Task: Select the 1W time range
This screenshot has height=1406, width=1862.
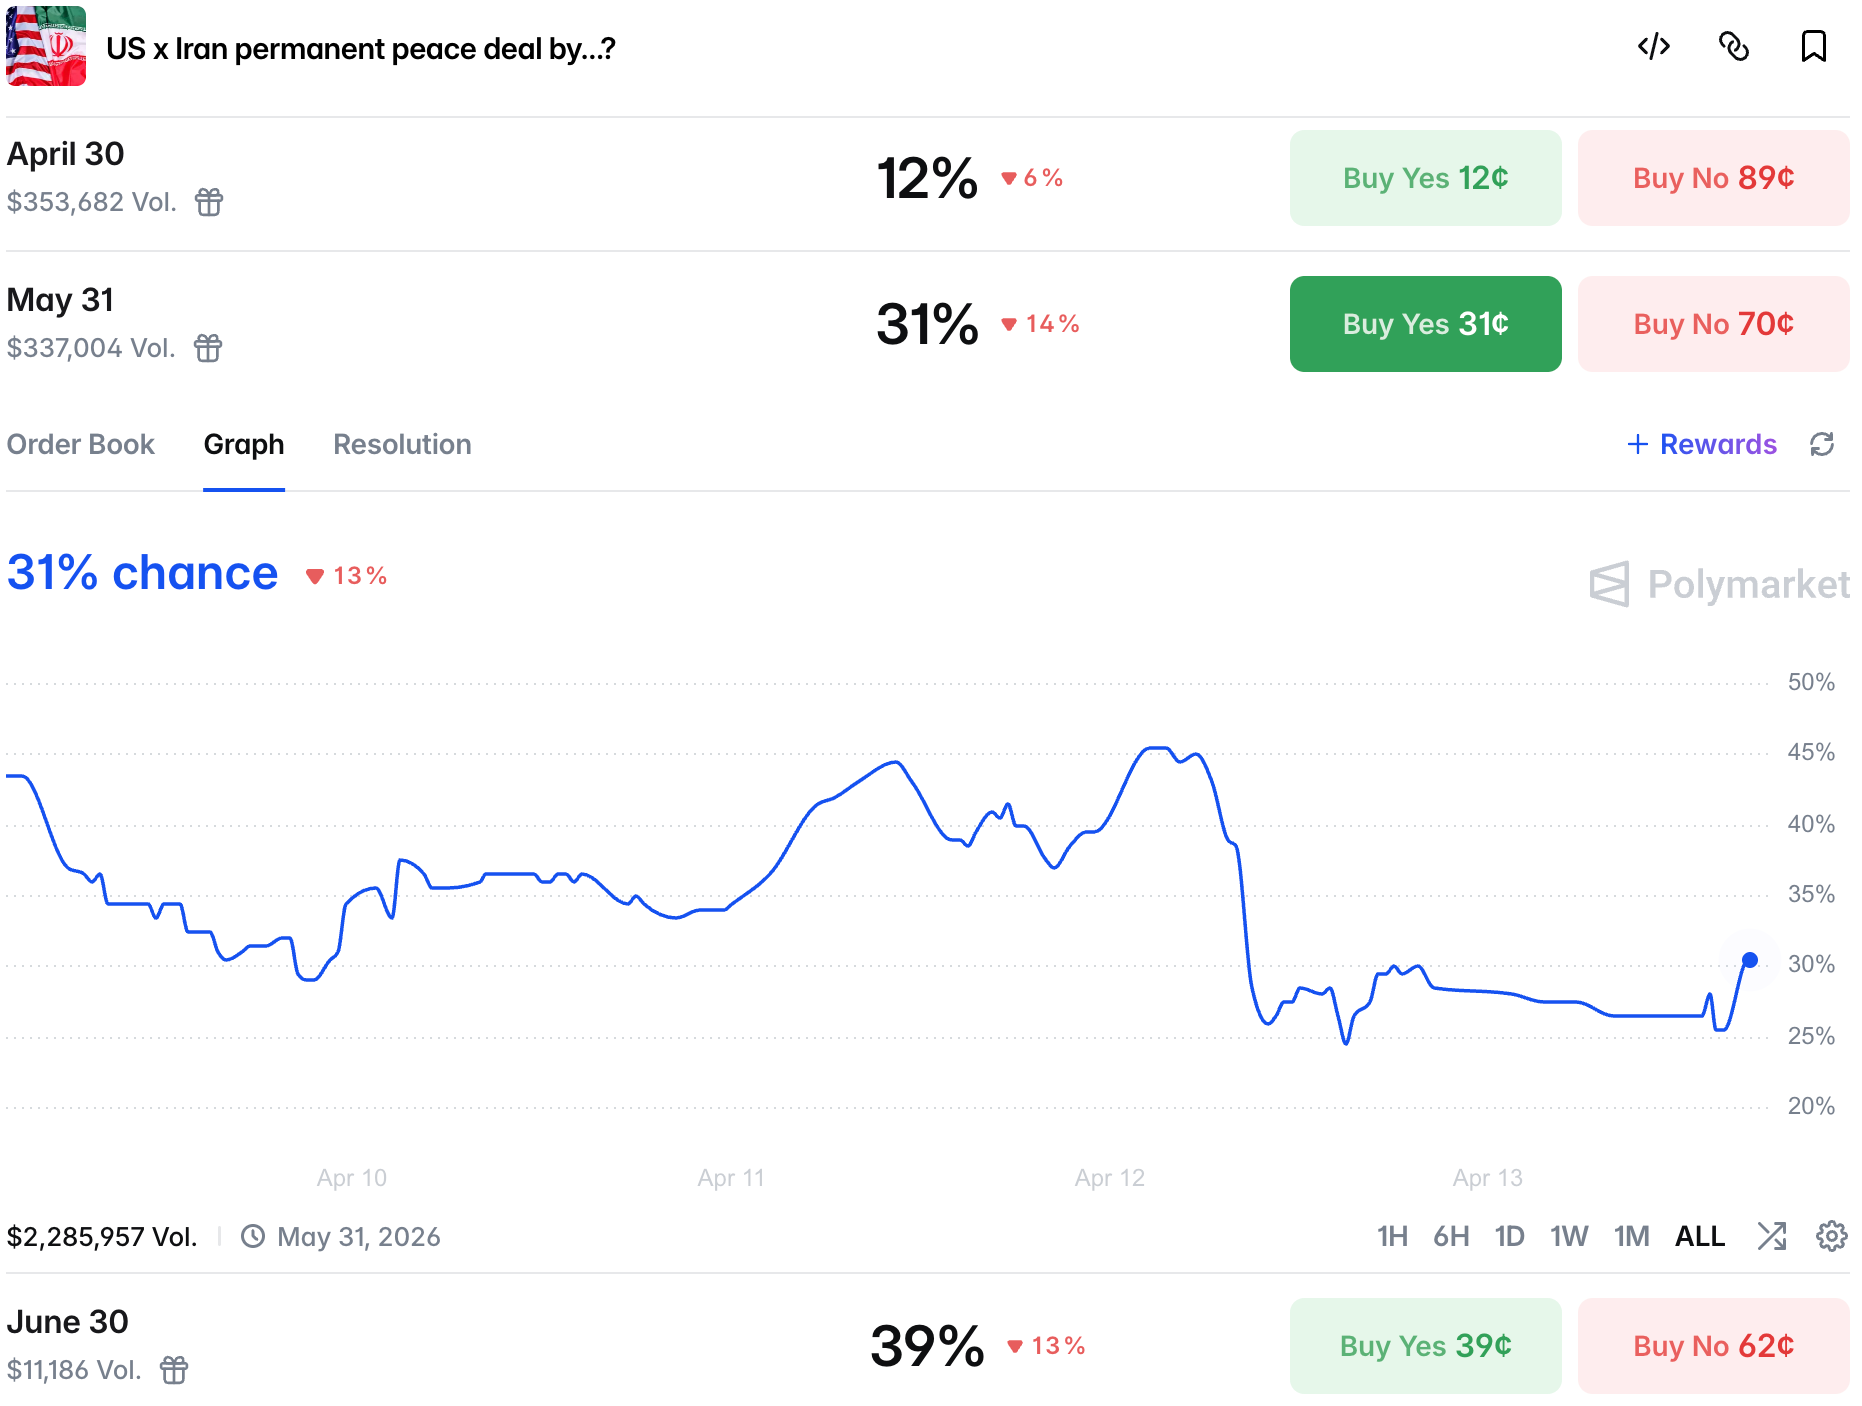Action: 1569,1236
